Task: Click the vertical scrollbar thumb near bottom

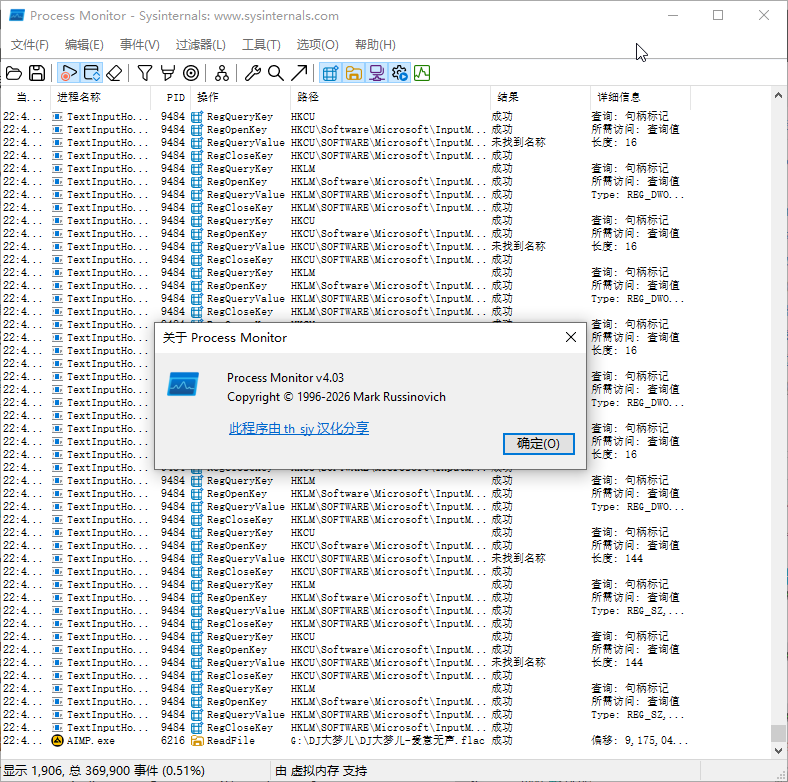Action: point(778,733)
